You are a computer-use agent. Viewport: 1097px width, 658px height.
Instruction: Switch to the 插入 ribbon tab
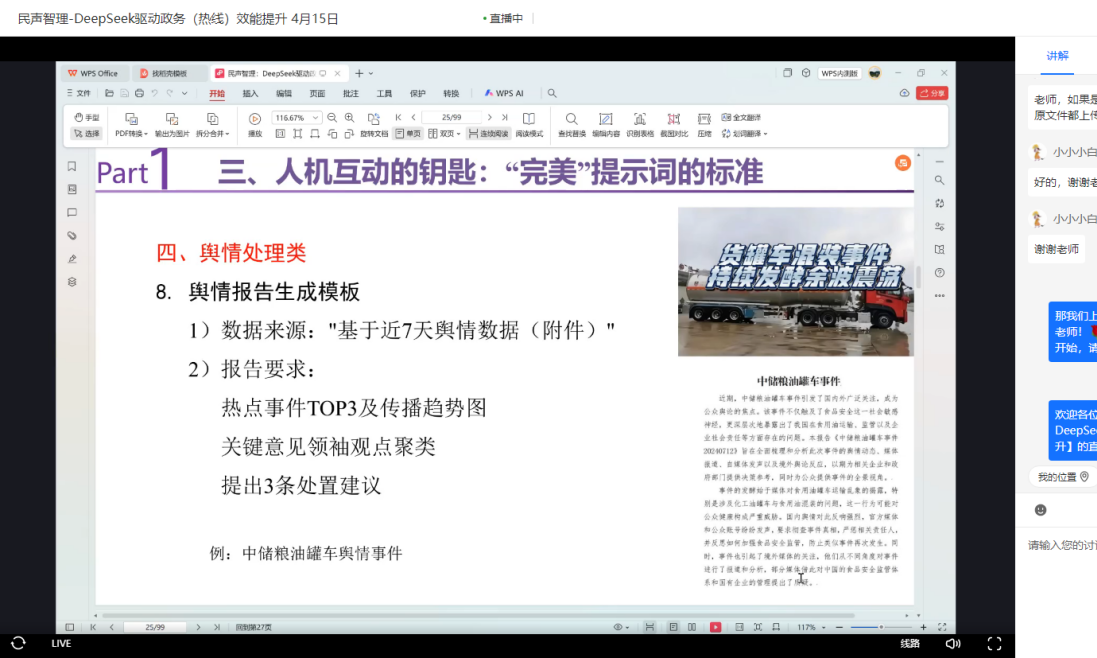click(x=250, y=93)
